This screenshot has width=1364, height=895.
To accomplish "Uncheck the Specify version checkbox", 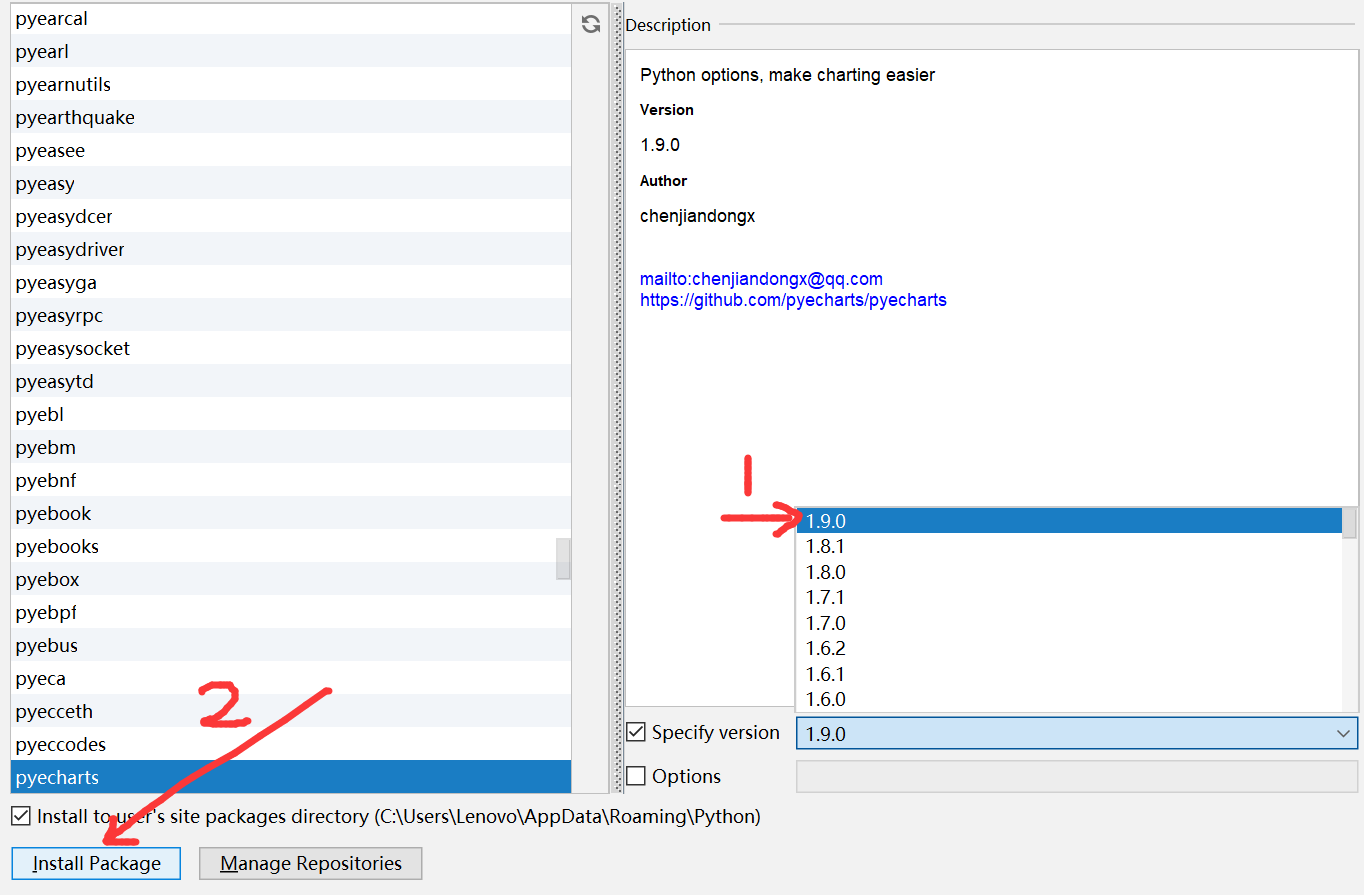I will click(637, 732).
